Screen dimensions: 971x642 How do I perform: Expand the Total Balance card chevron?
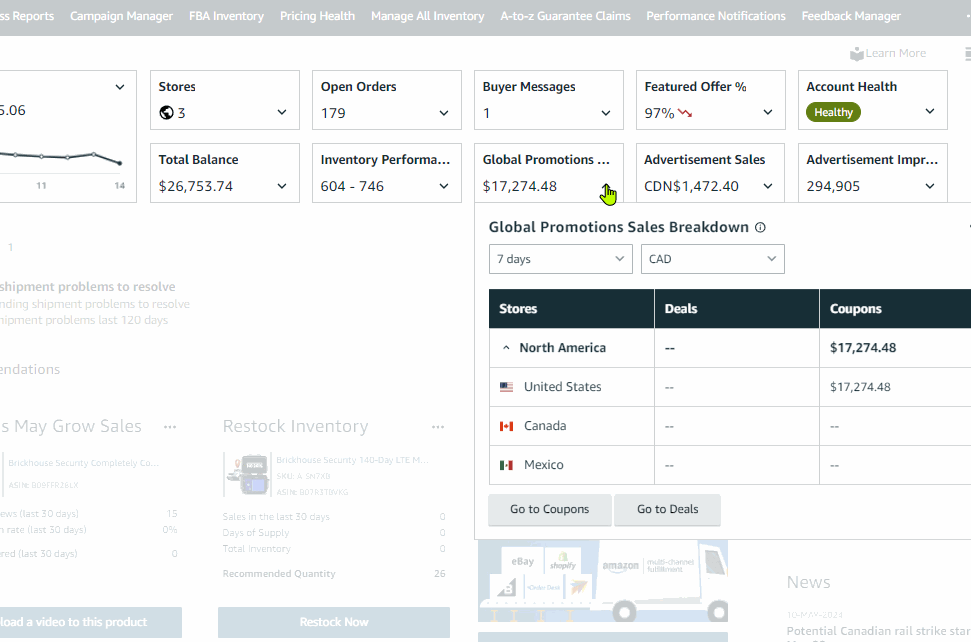point(282,186)
